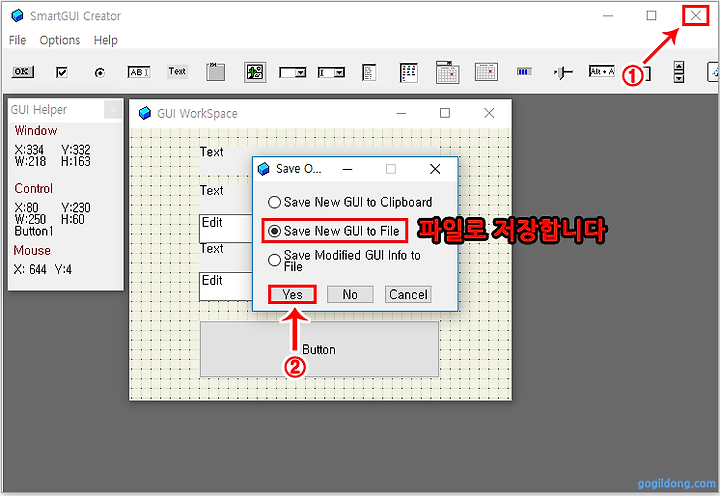Viewport: 720px width, 496px height.
Task: Click the Window heading in GUI Helper
Action: [36, 130]
